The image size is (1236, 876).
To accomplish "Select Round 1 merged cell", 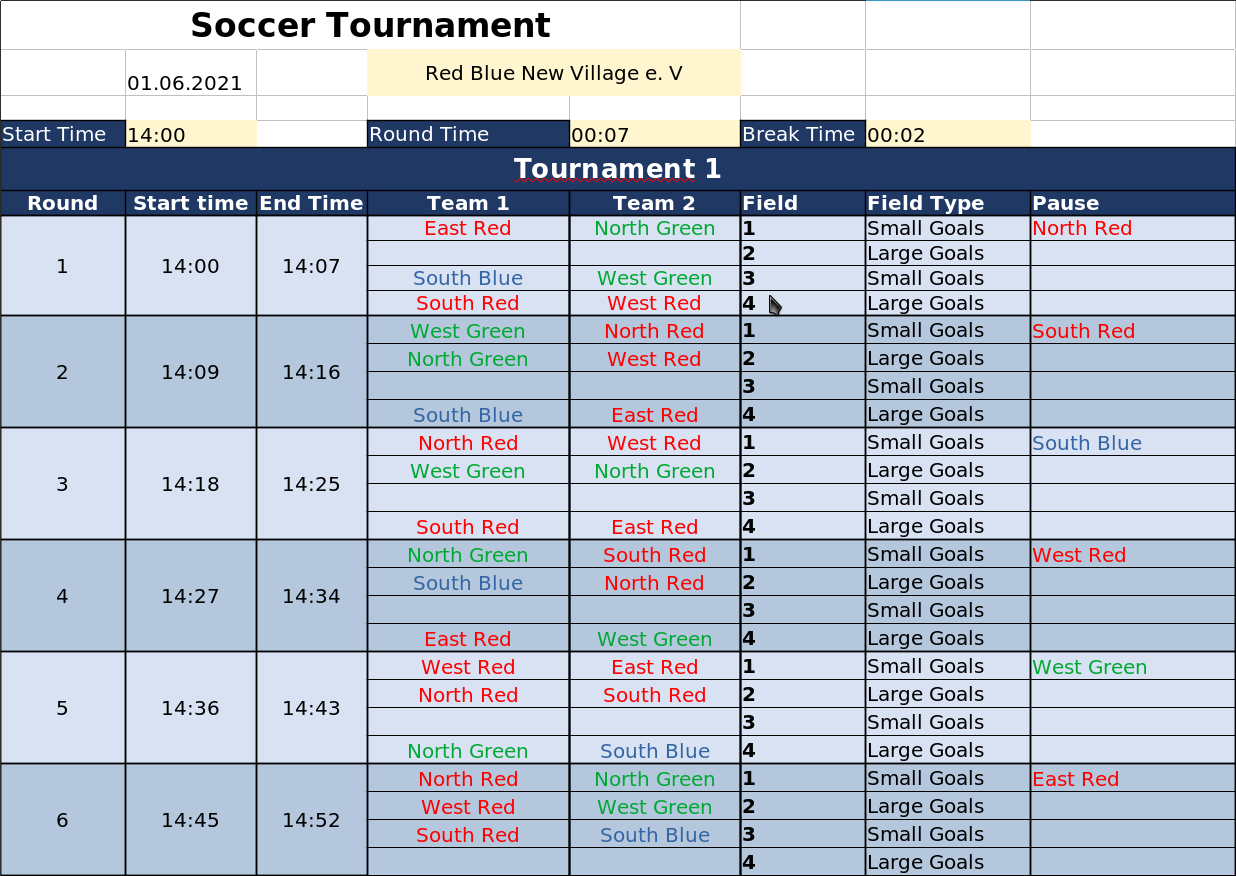I will click(x=63, y=266).
